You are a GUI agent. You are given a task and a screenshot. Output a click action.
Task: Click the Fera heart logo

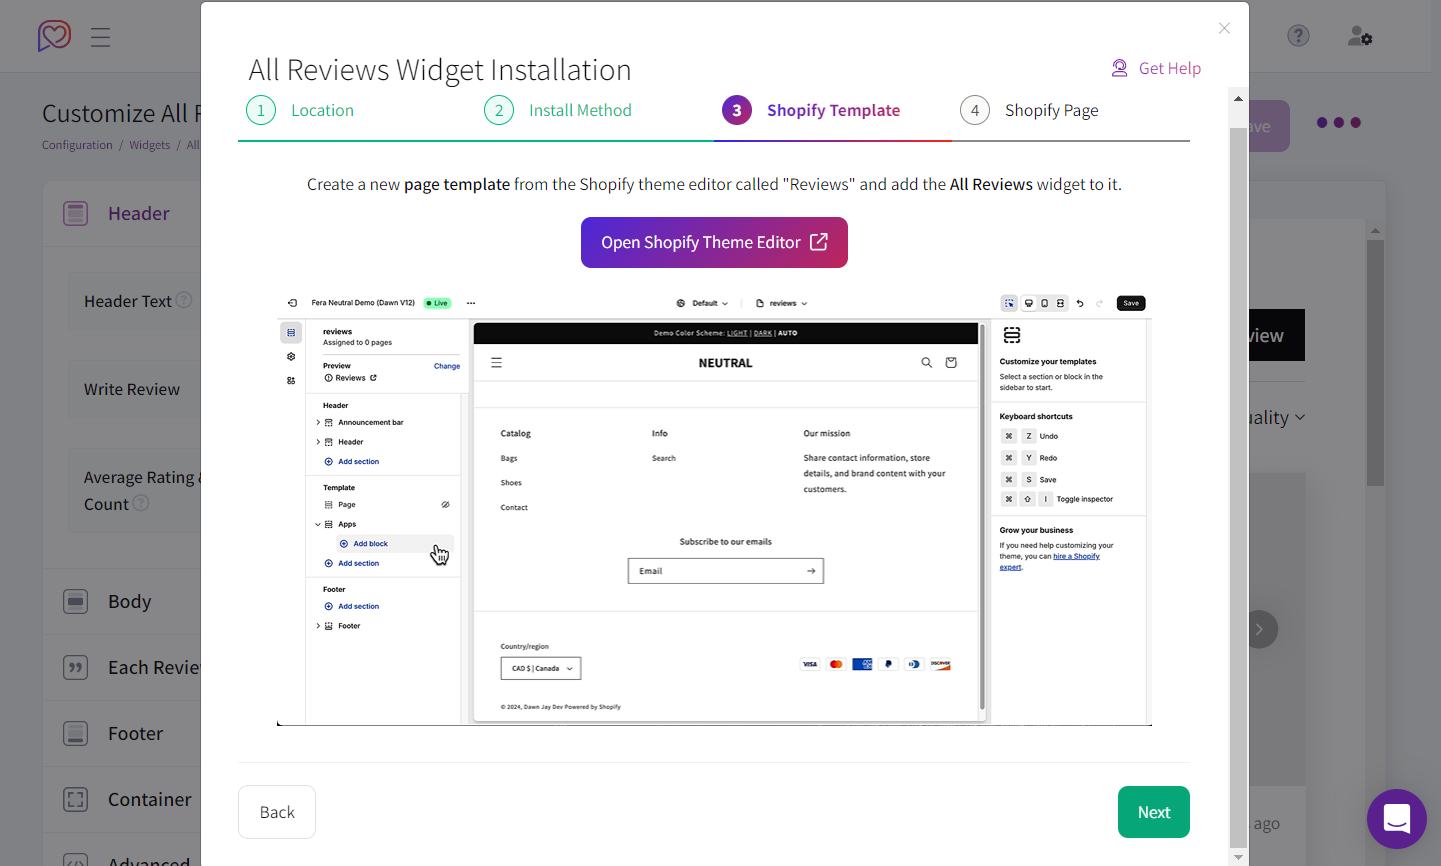[x=54, y=36]
